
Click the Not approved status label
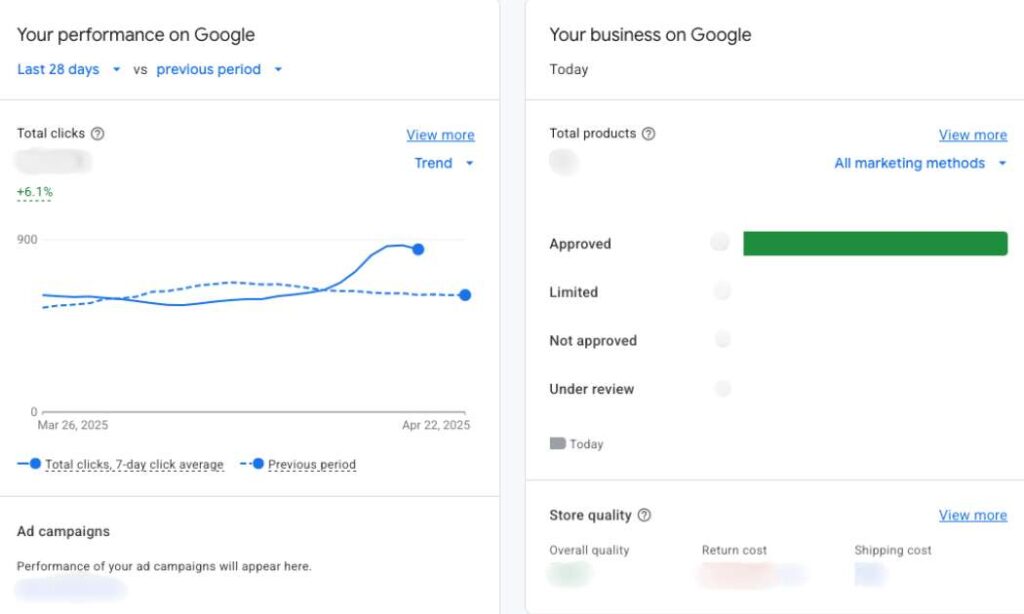[593, 340]
